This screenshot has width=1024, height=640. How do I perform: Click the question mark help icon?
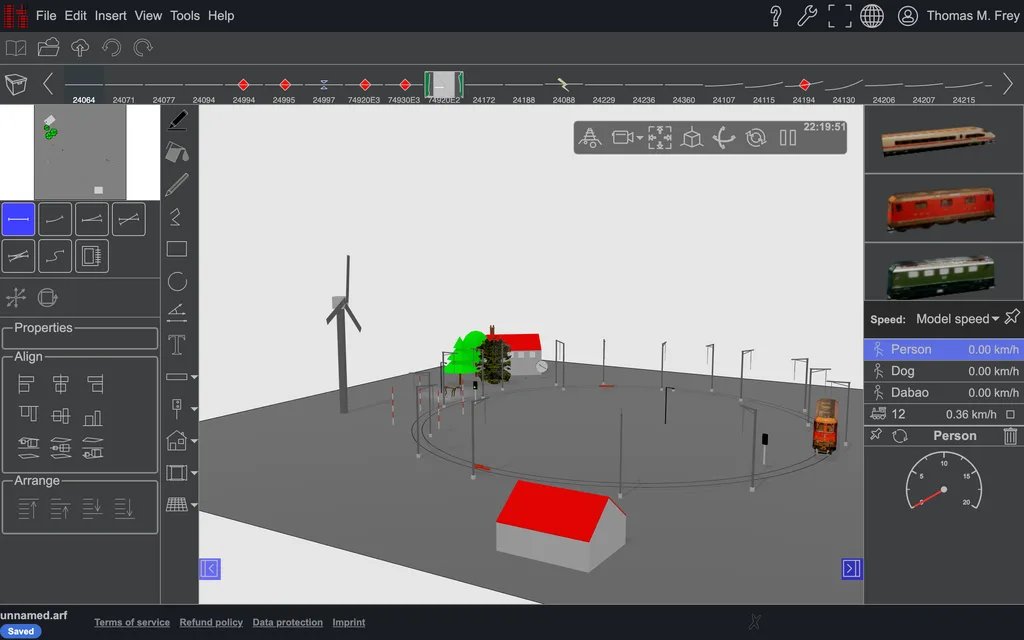point(775,16)
